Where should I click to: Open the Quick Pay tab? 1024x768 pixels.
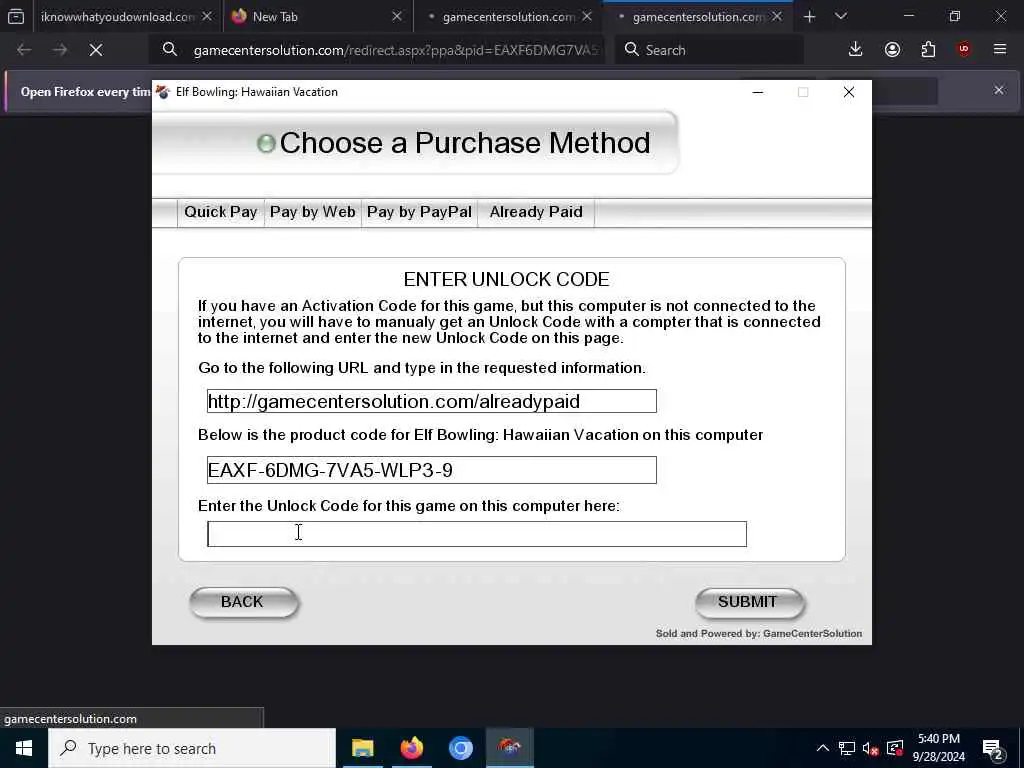221,212
